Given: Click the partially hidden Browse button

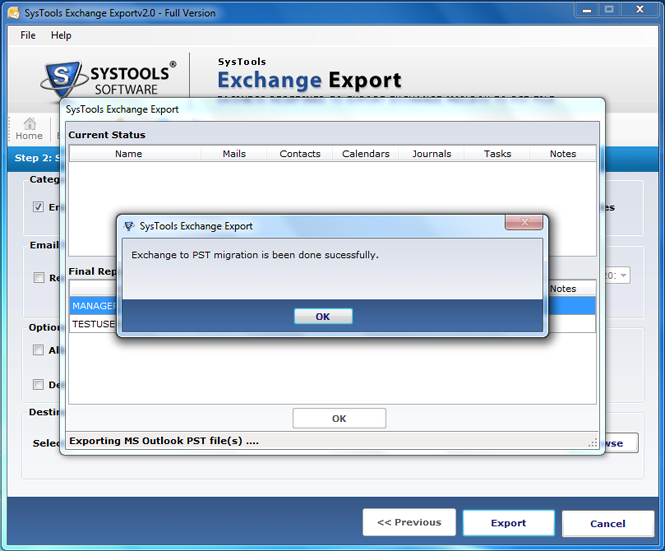Looking at the screenshot, I should coord(620,443).
